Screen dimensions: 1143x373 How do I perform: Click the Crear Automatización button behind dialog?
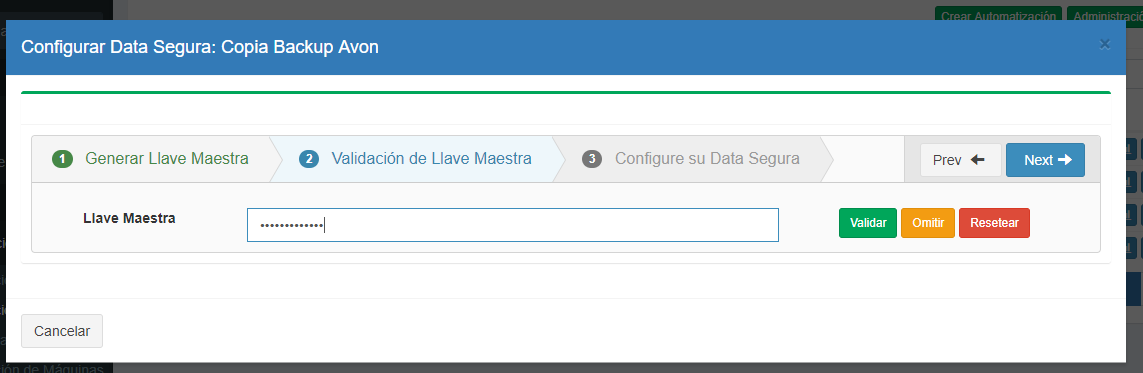coord(997,14)
